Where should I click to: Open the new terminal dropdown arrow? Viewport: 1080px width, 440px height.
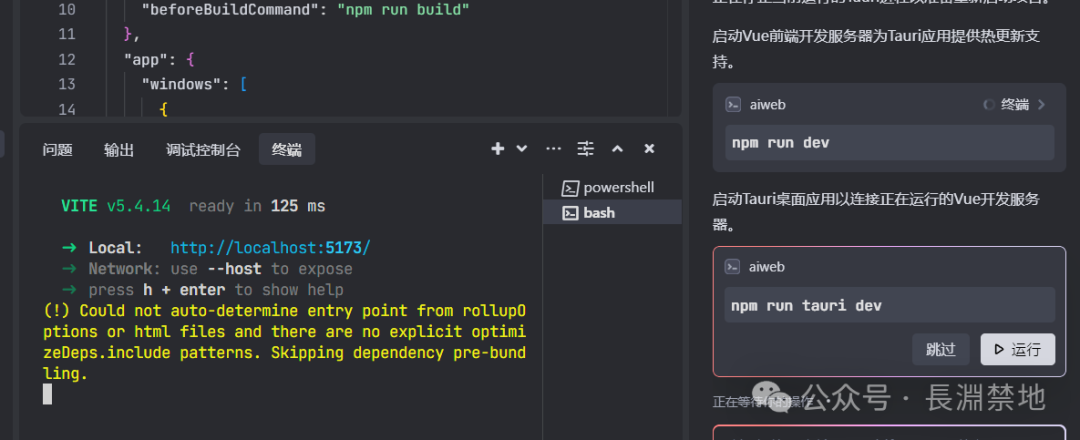521,149
